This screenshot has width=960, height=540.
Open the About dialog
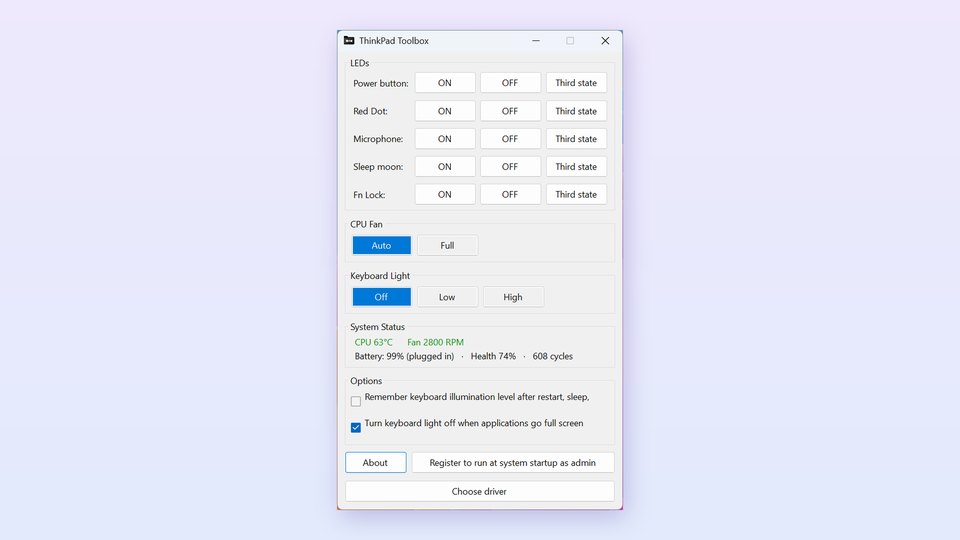[375, 463]
